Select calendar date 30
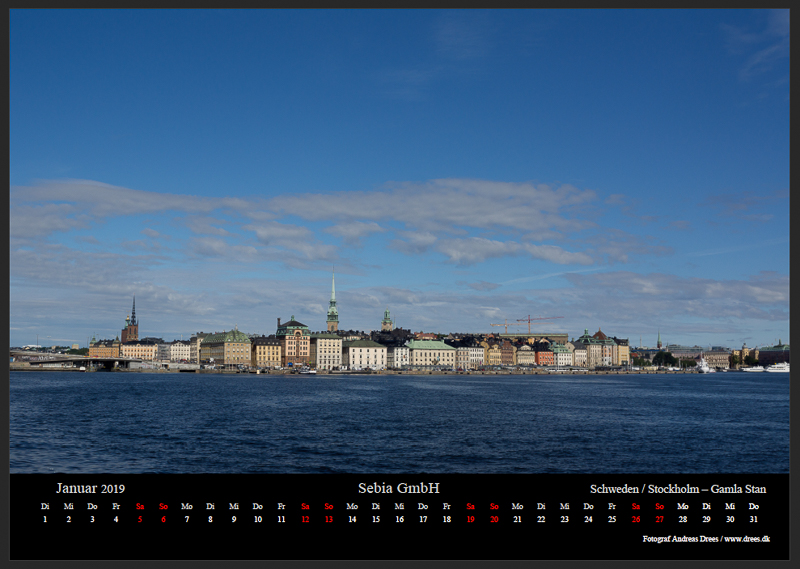Screen dimensions: 800x569 pos(730,519)
